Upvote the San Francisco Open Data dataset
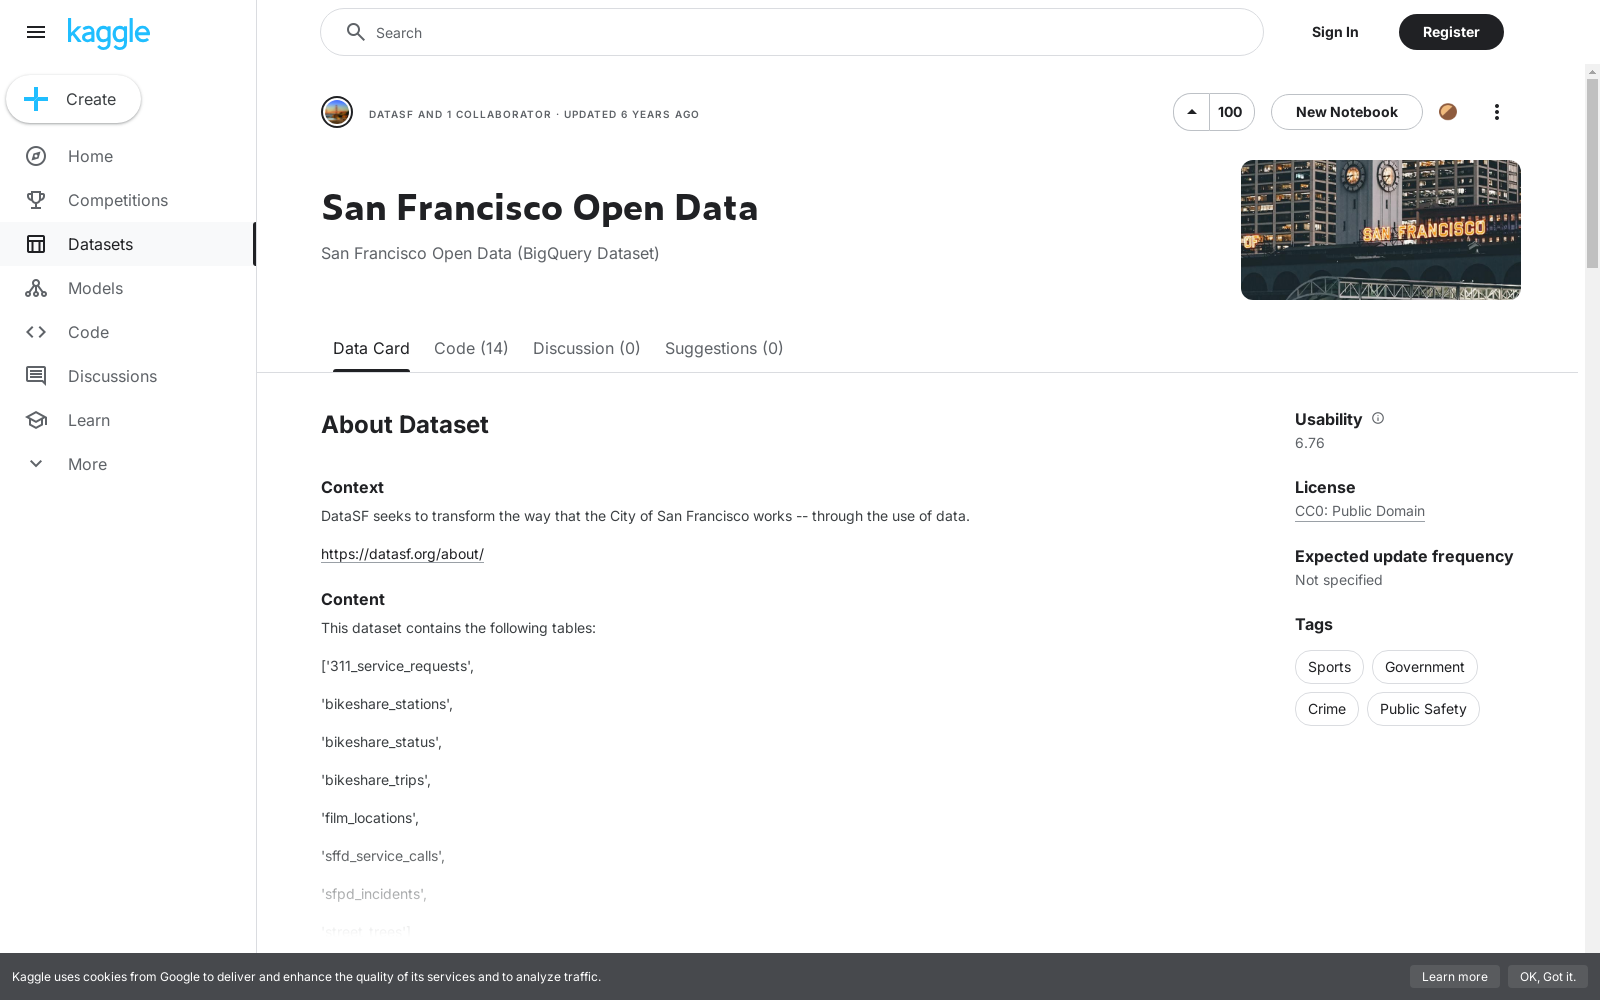Image resolution: width=1600 pixels, height=1000 pixels. [x=1191, y=112]
